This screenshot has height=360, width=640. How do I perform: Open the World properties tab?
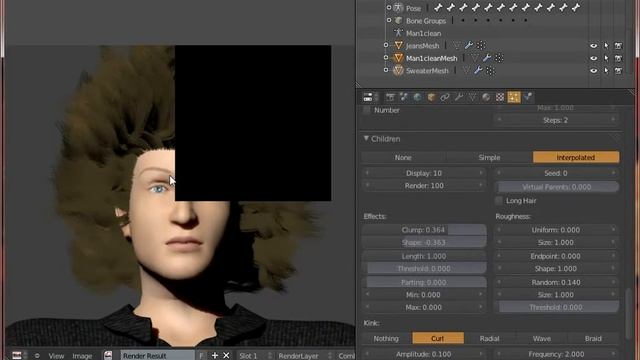(x=417, y=97)
